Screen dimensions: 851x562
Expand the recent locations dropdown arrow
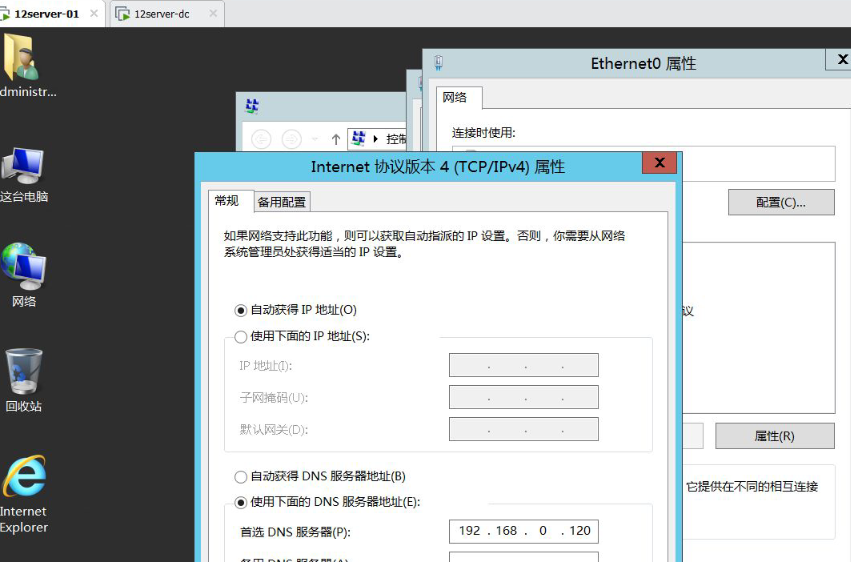315,139
